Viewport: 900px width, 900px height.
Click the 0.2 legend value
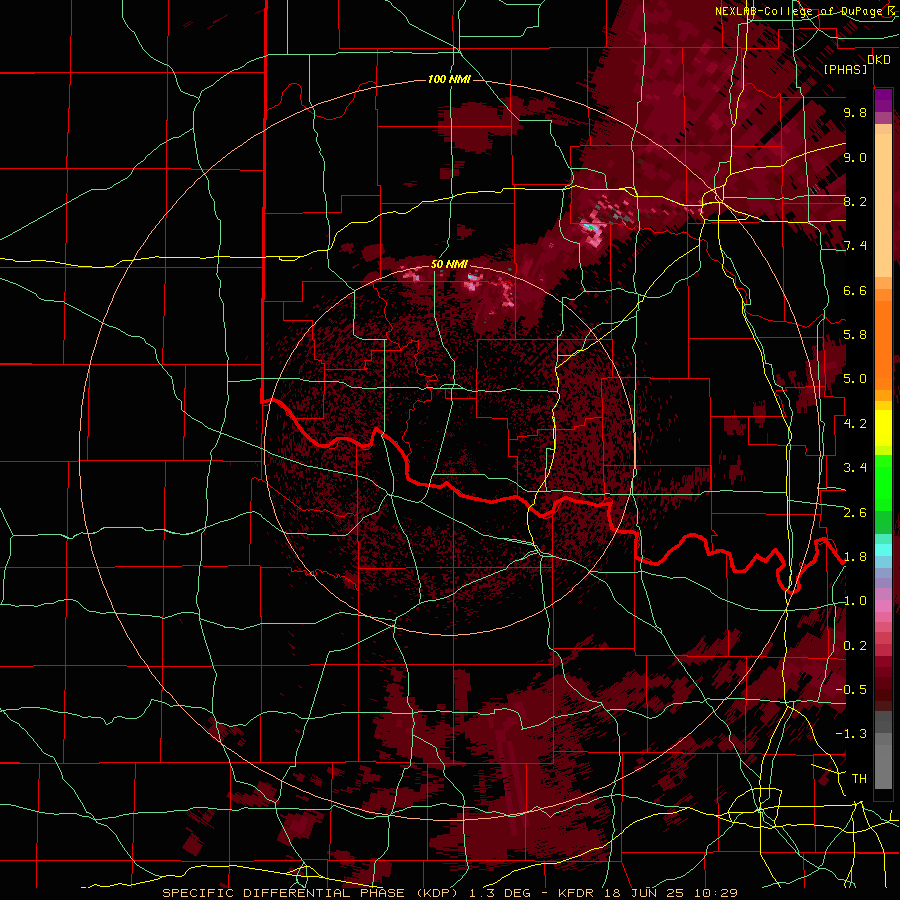pyautogui.click(x=855, y=646)
